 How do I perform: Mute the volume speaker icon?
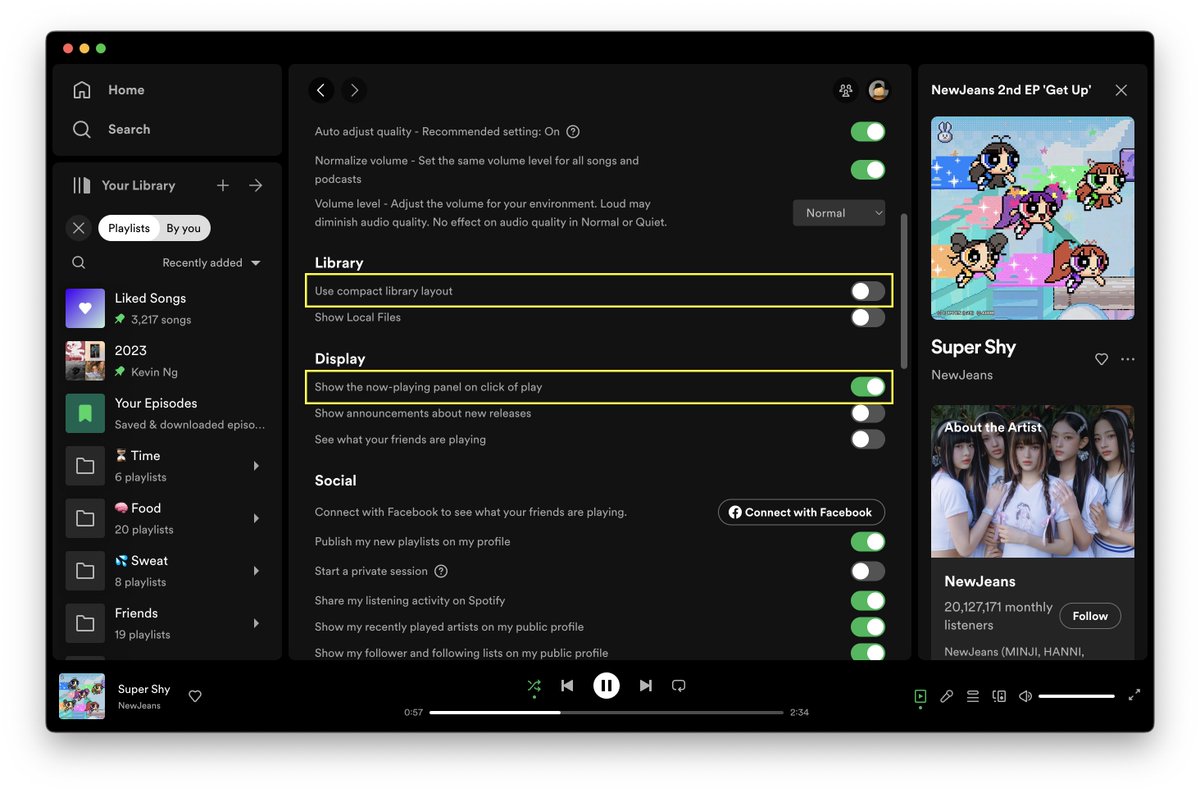[x=1025, y=696]
